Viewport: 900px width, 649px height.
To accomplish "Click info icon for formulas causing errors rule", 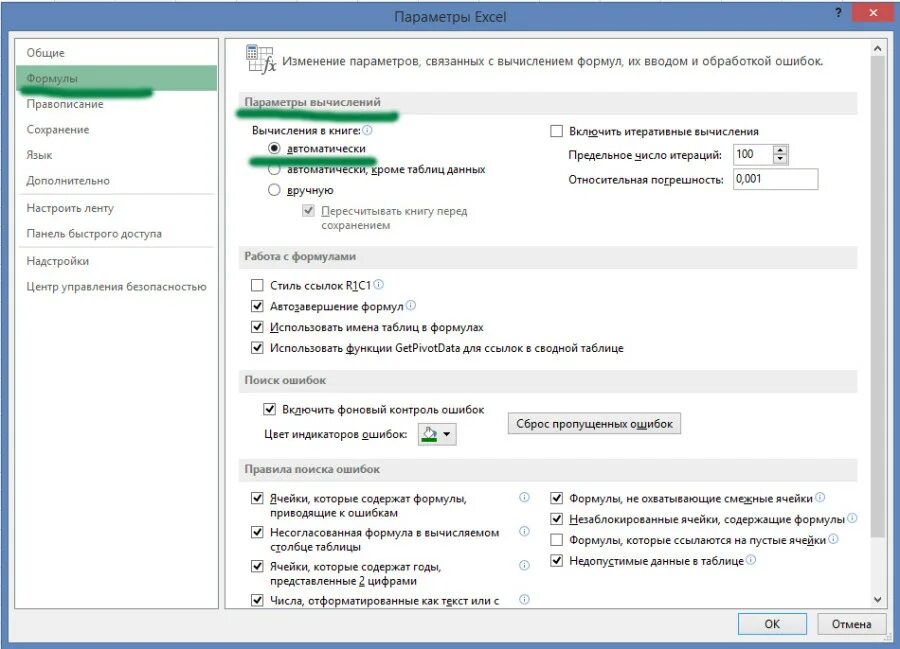I will coord(524,498).
